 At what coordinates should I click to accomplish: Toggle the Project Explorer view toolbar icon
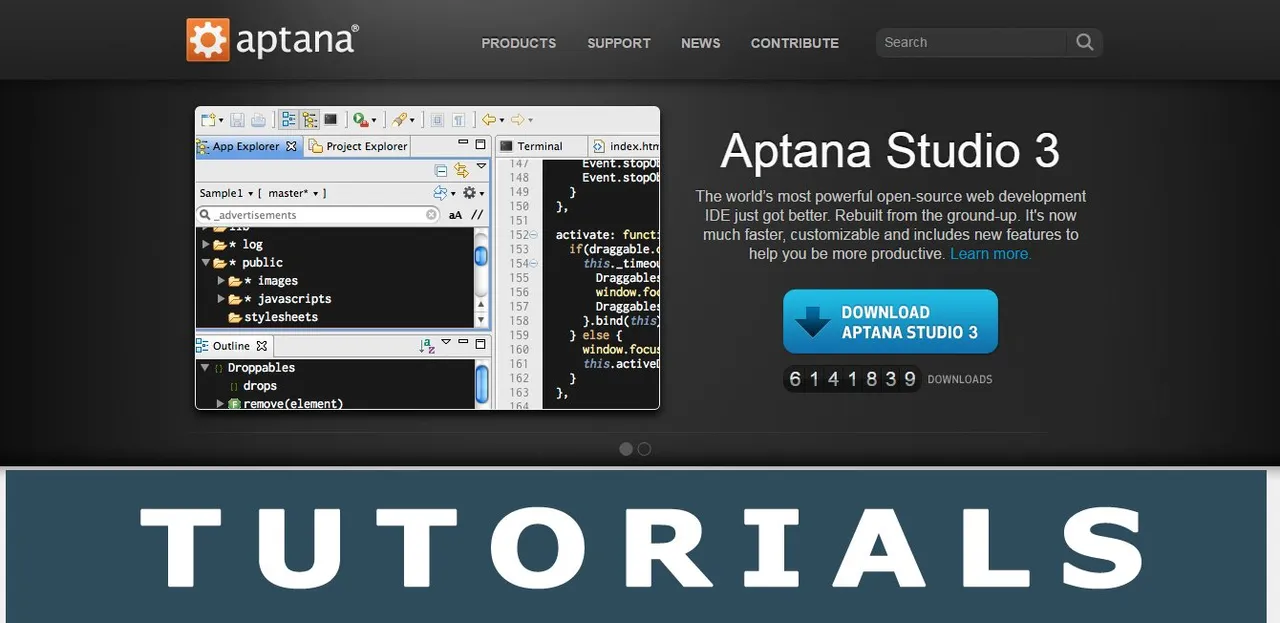[309, 120]
